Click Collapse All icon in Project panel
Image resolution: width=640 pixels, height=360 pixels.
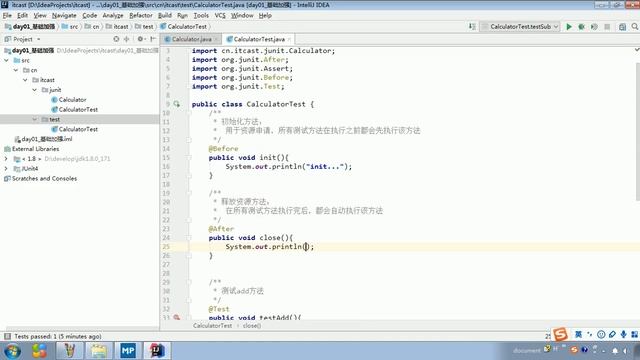point(127,39)
